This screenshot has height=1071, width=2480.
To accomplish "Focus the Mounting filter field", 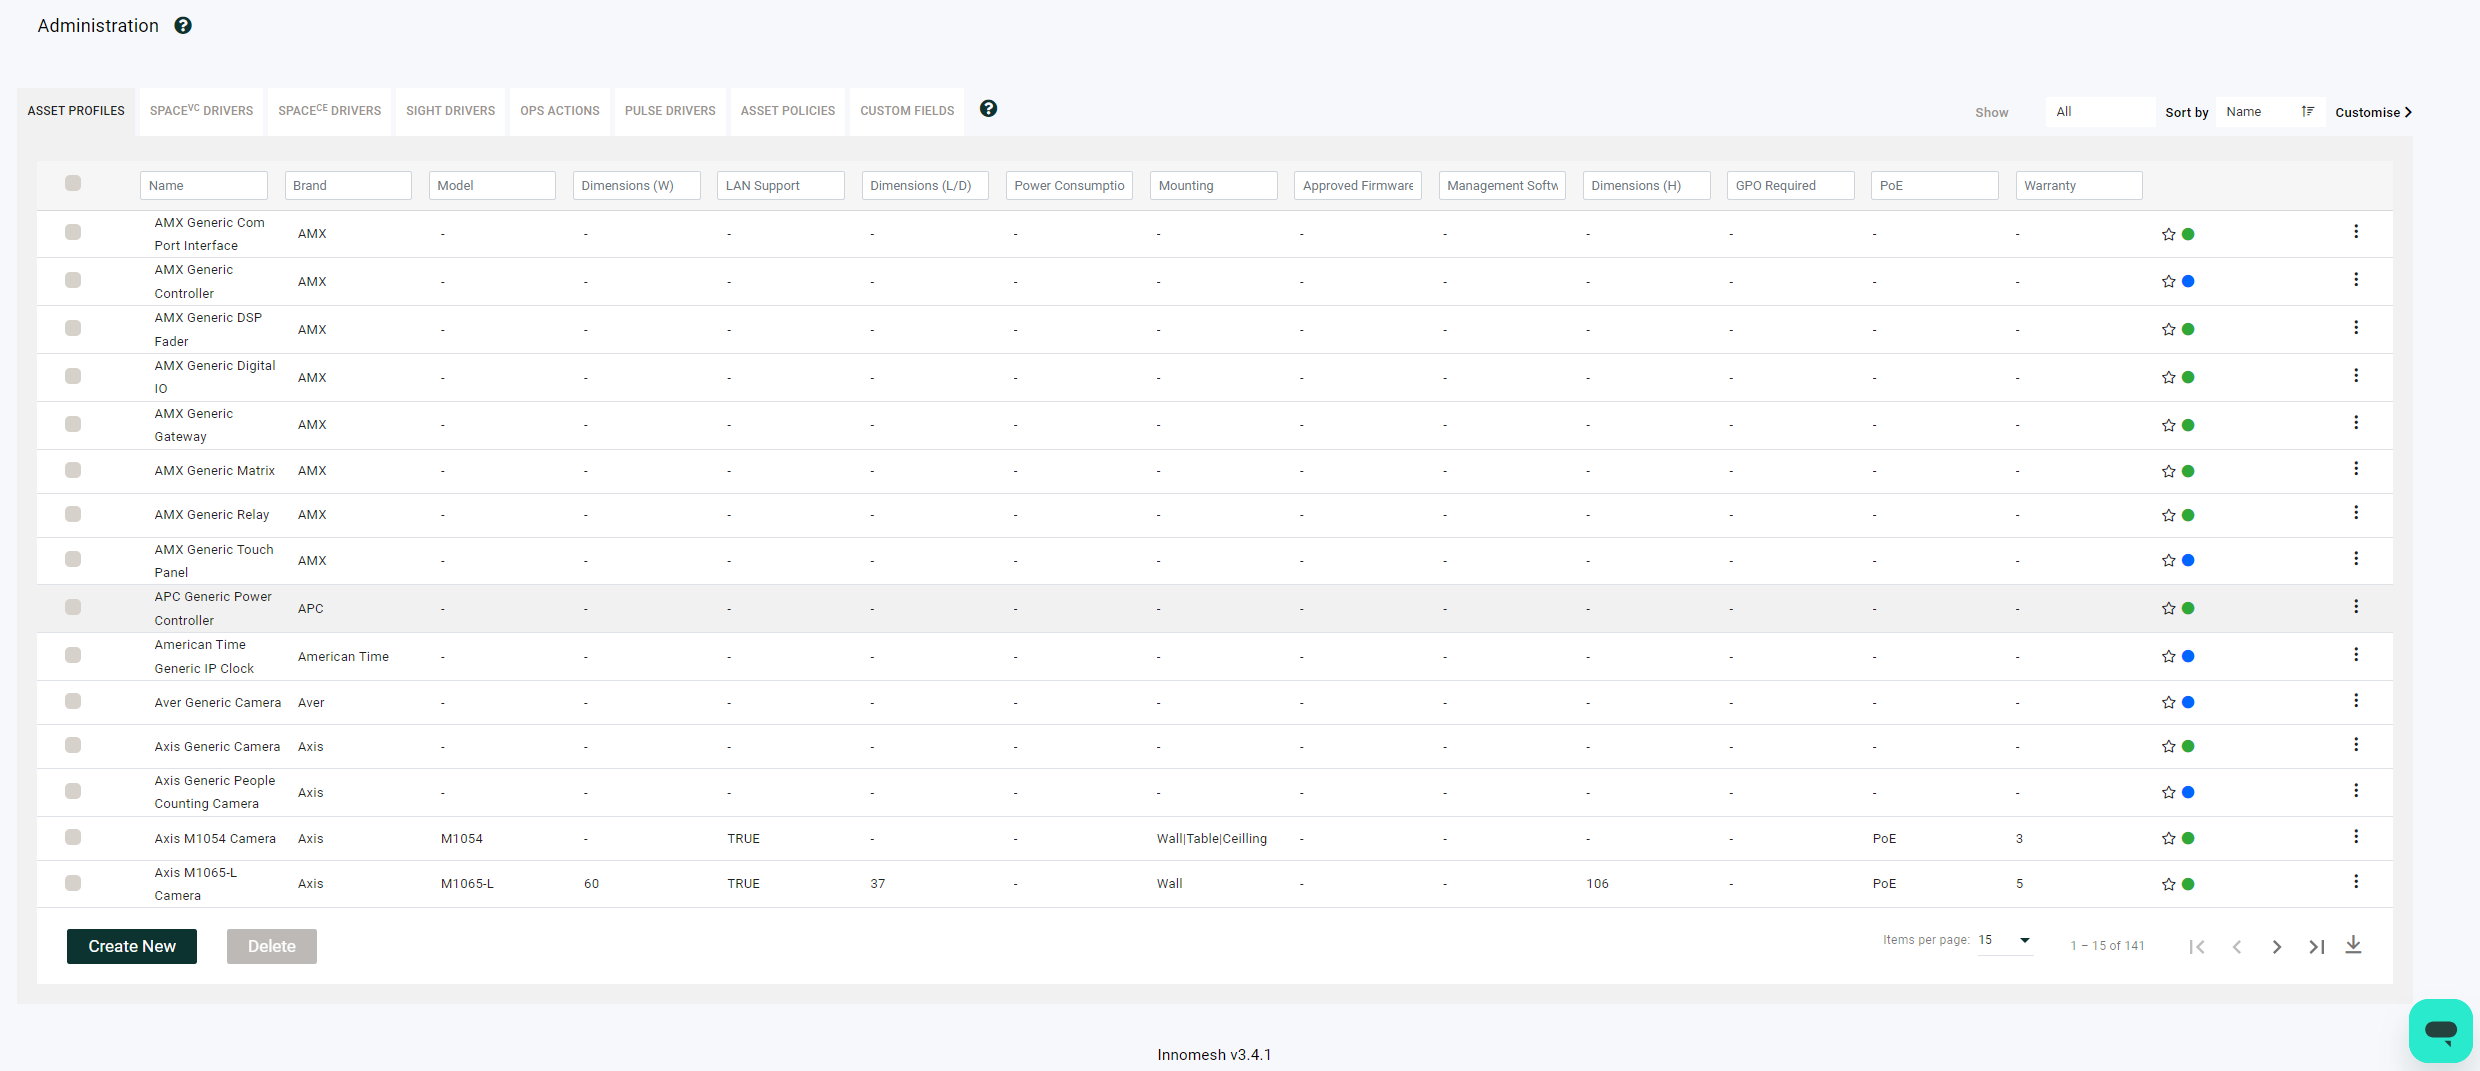I will coord(1214,185).
